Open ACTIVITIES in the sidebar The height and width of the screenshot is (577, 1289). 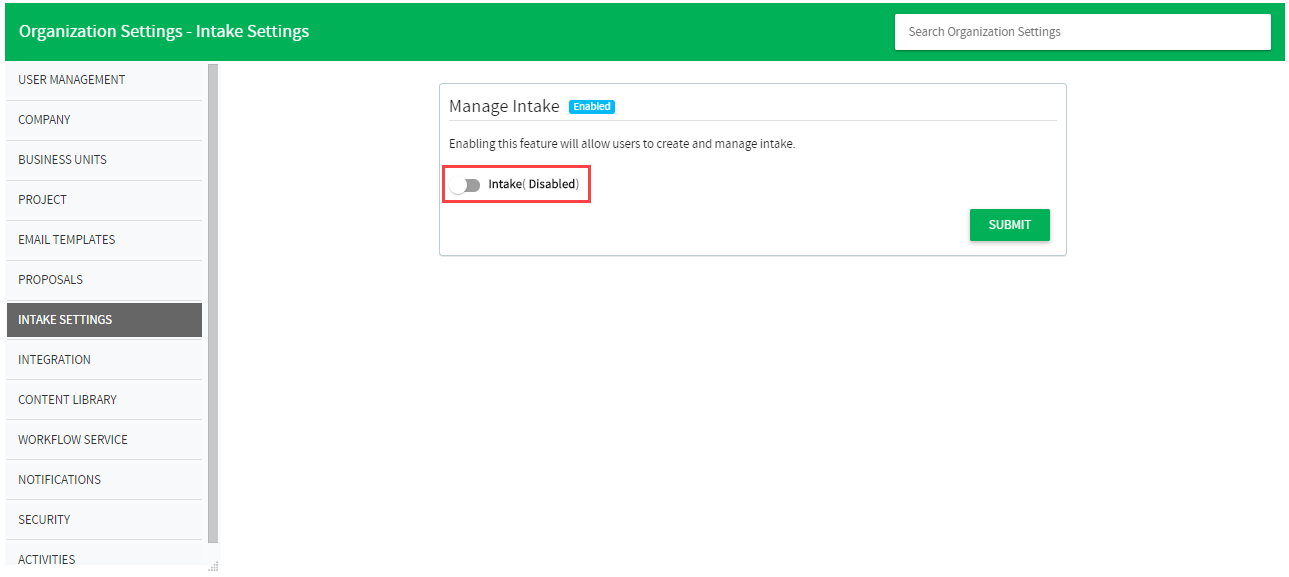[104, 557]
